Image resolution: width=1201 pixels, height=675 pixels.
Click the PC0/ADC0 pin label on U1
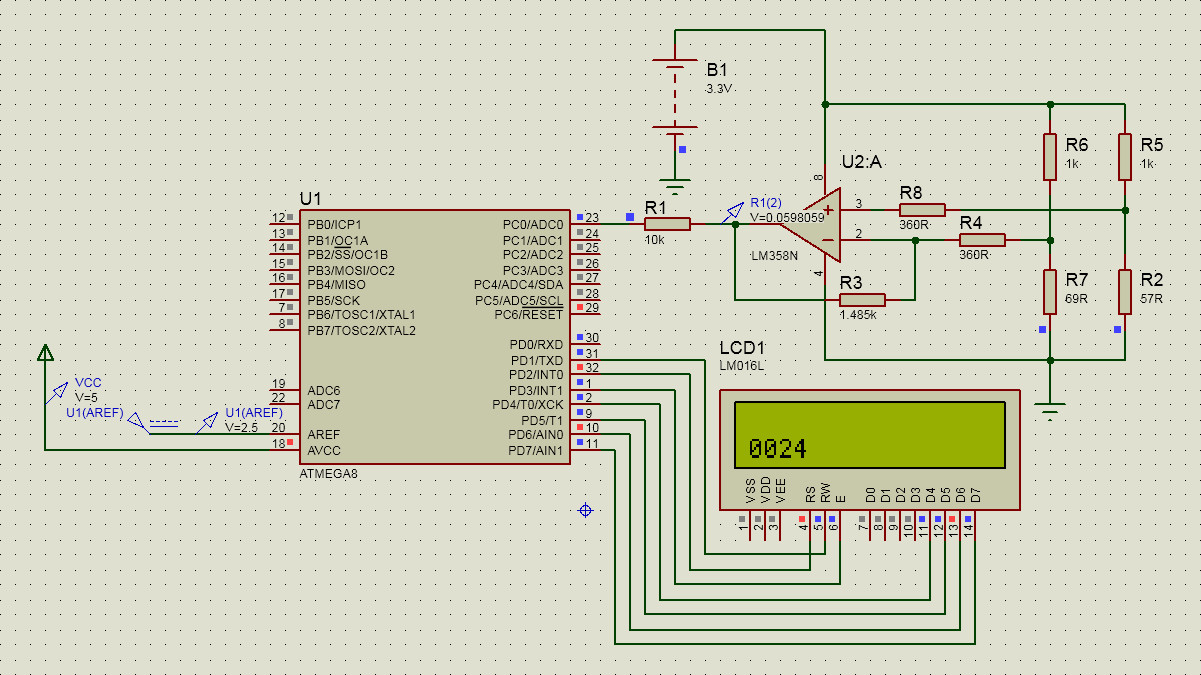pyautogui.click(x=533, y=225)
